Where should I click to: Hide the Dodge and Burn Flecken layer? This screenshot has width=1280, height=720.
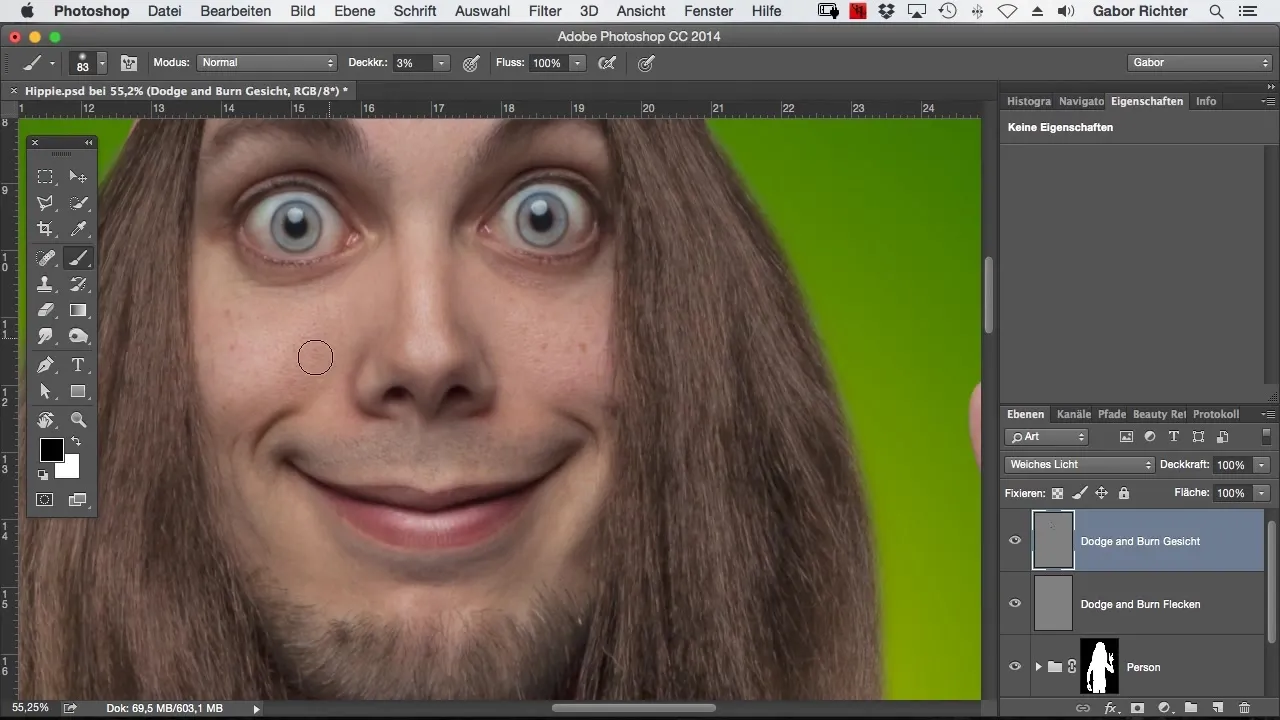1015,604
